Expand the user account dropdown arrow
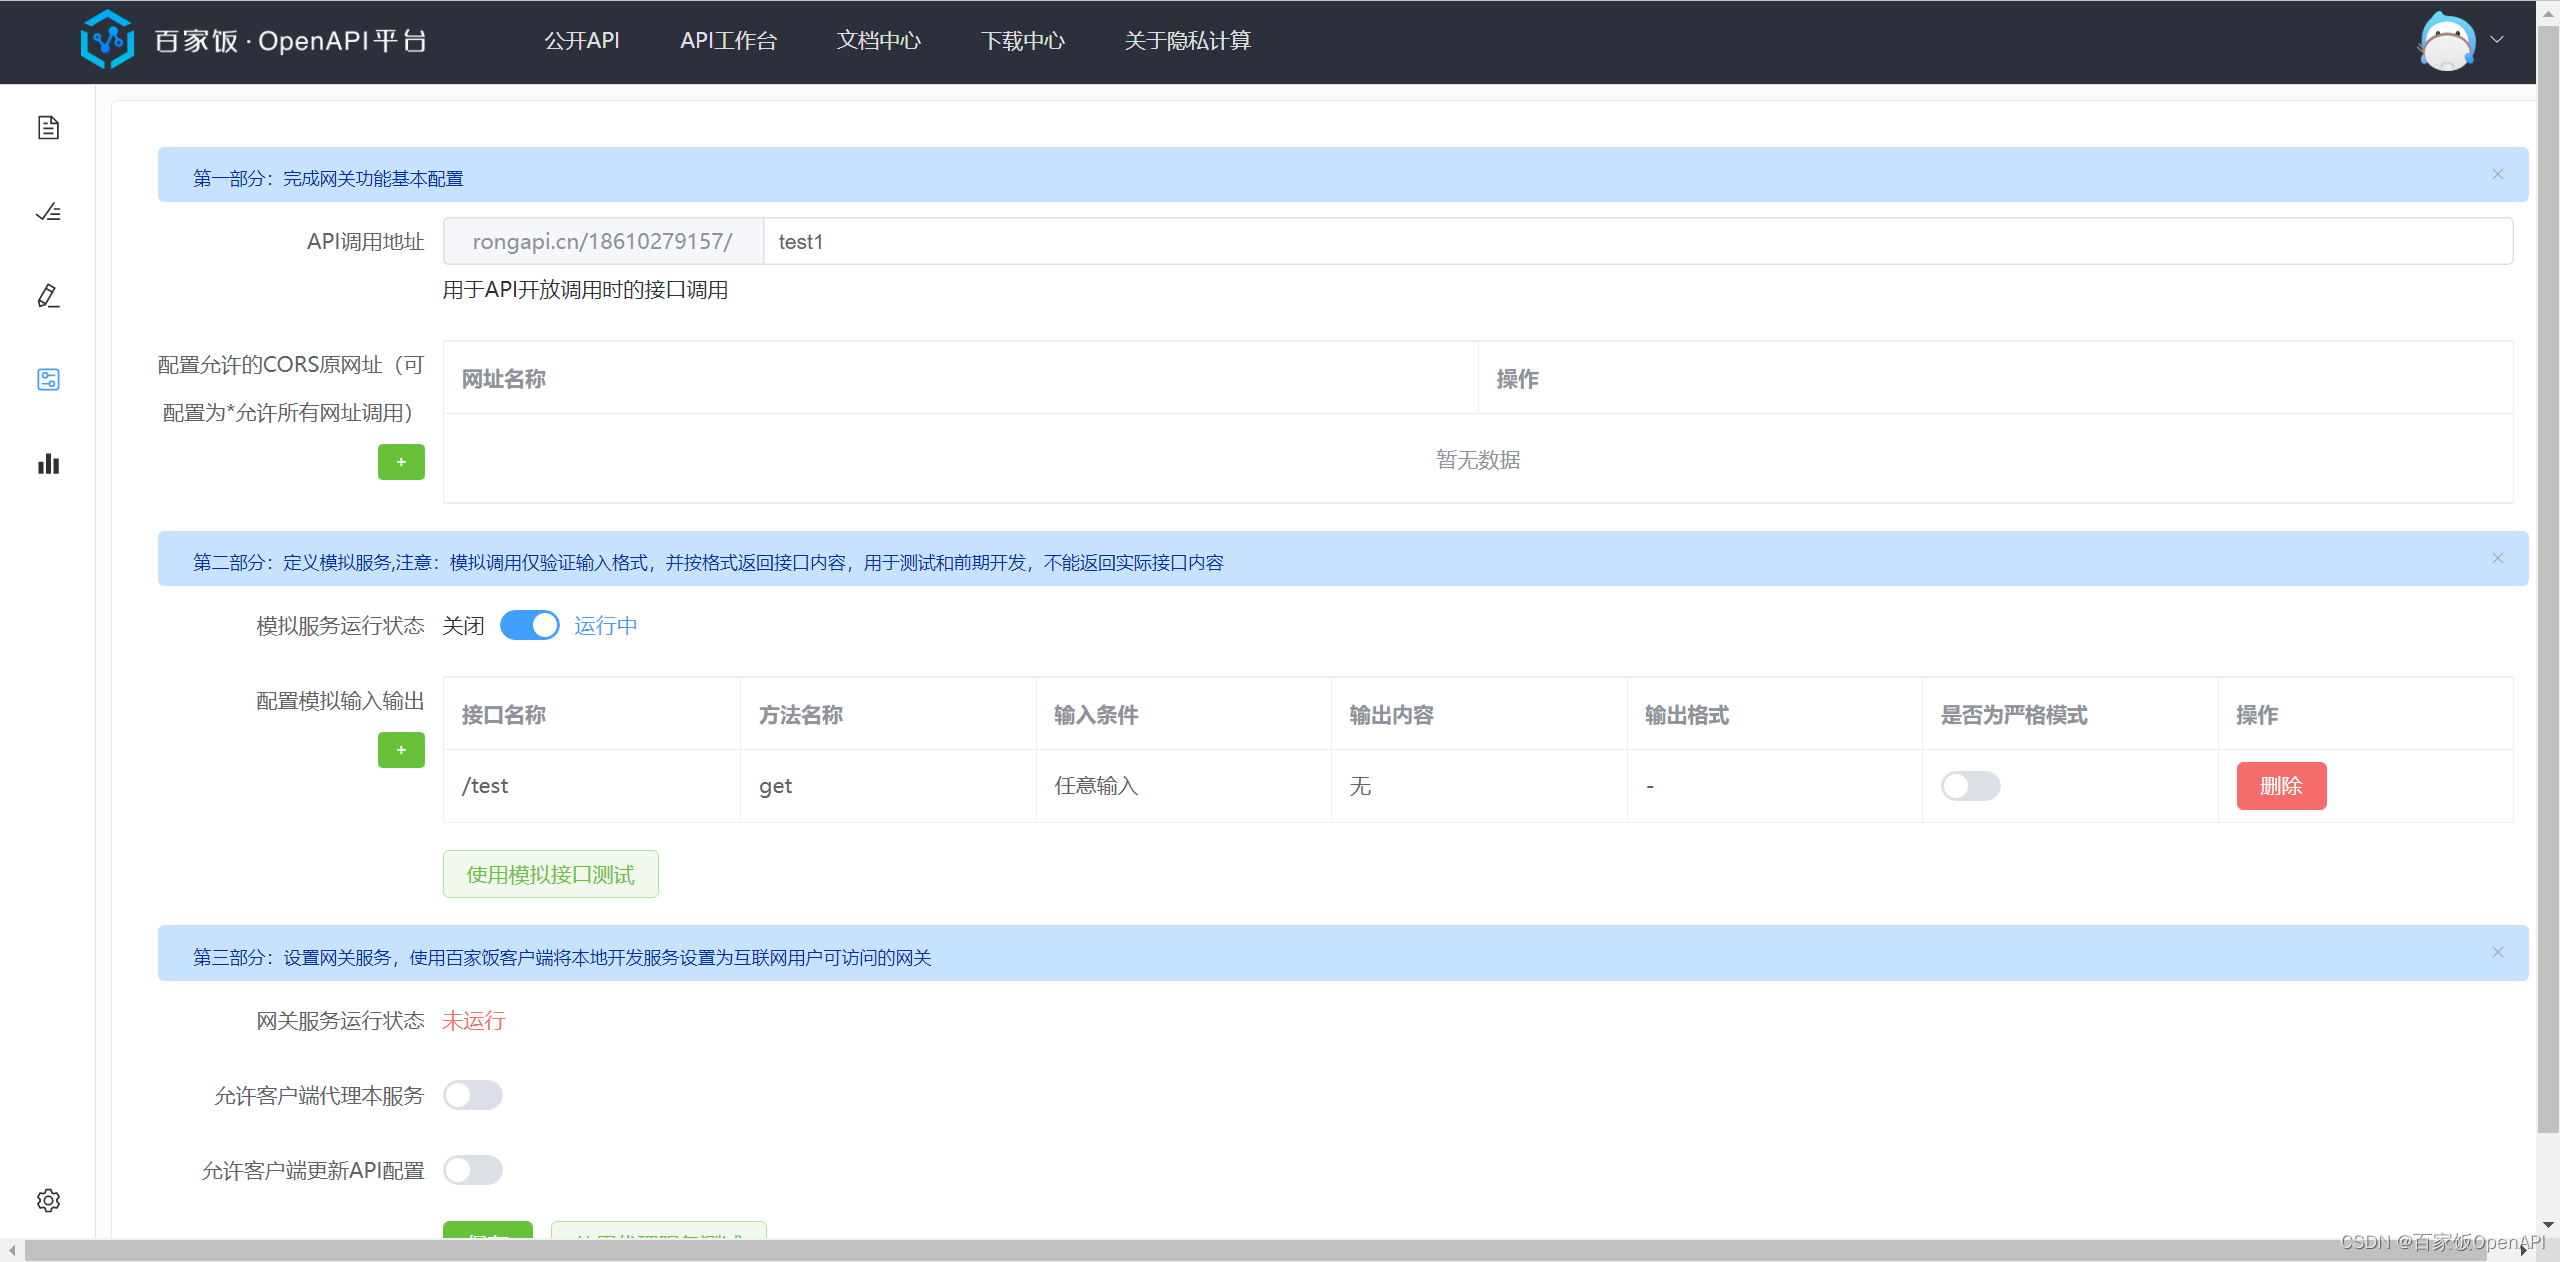 click(2497, 40)
